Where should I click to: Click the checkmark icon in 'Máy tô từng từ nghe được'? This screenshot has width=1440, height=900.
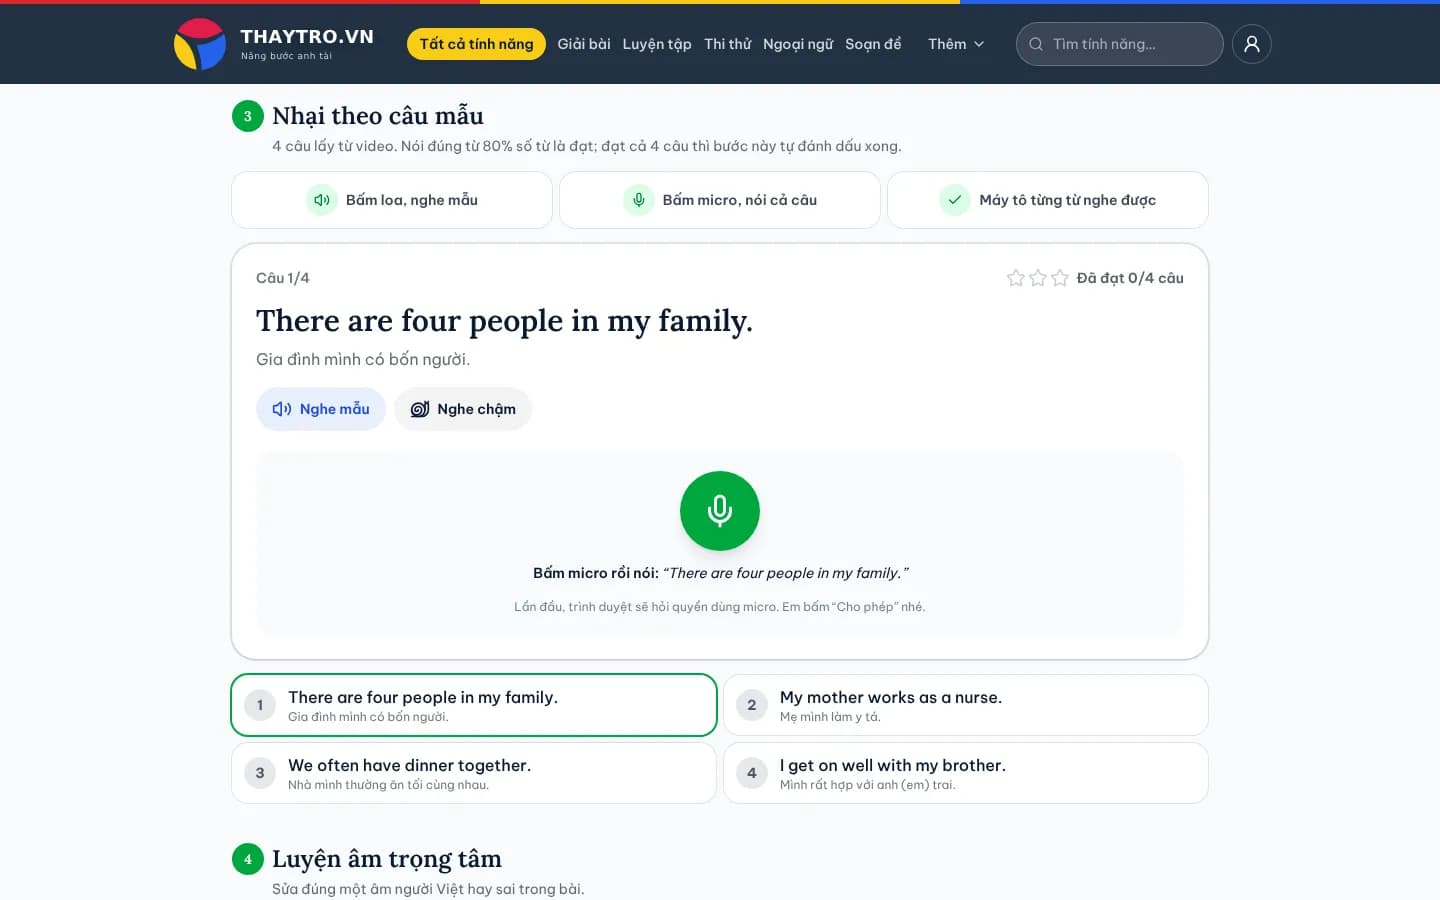(955, 200)
